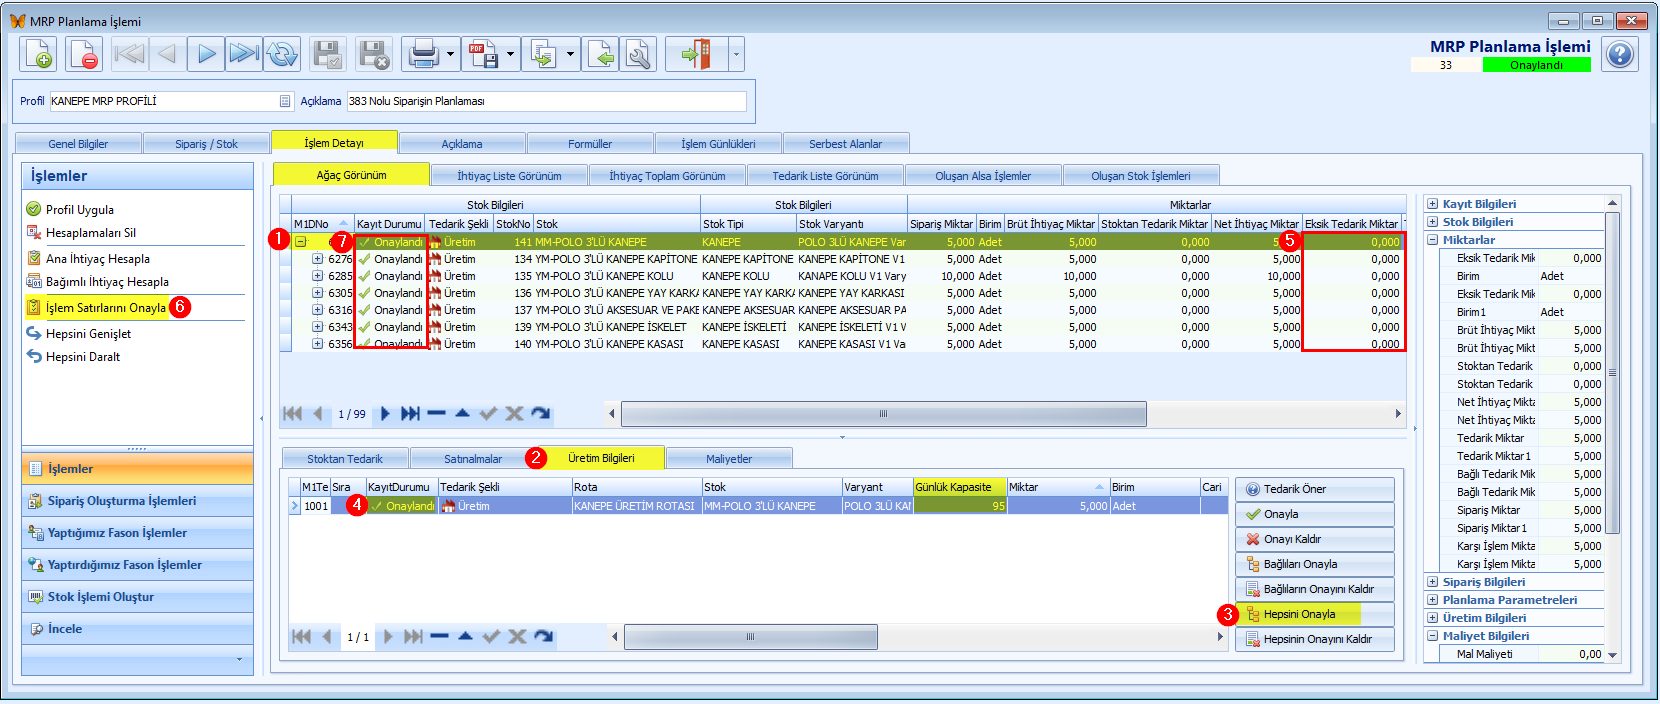Expand Stok Bilgileri section in right panel
Image resolution: width=1660 pixels, height=704 pixels.
(x=1433, y=222)
